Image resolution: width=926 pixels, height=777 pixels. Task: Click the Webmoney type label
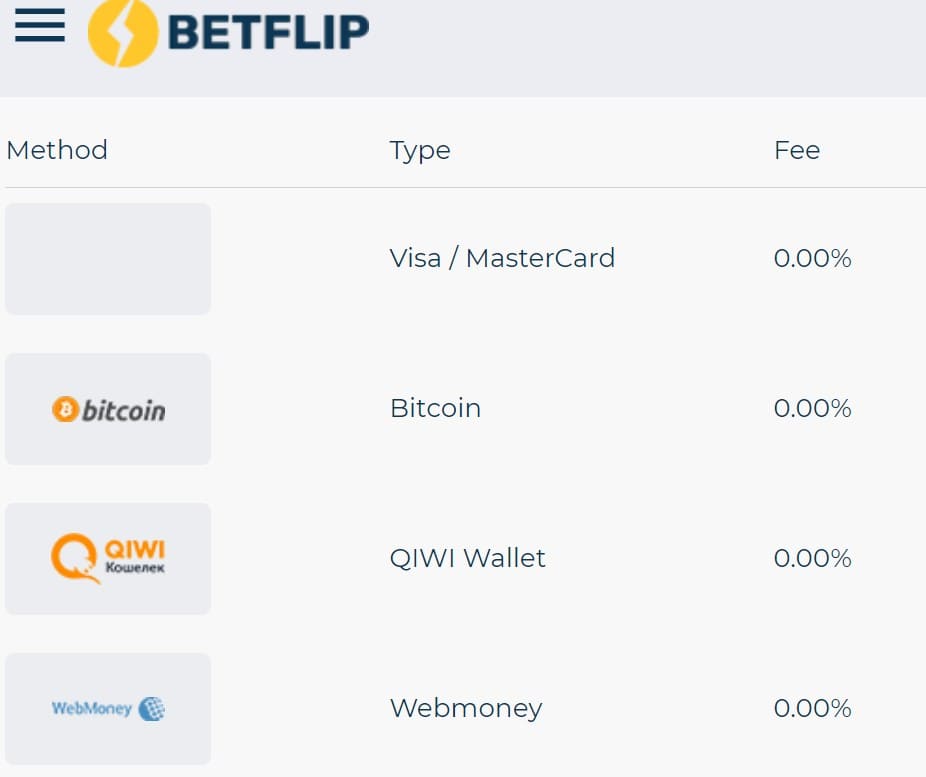[x=466, y=708]
